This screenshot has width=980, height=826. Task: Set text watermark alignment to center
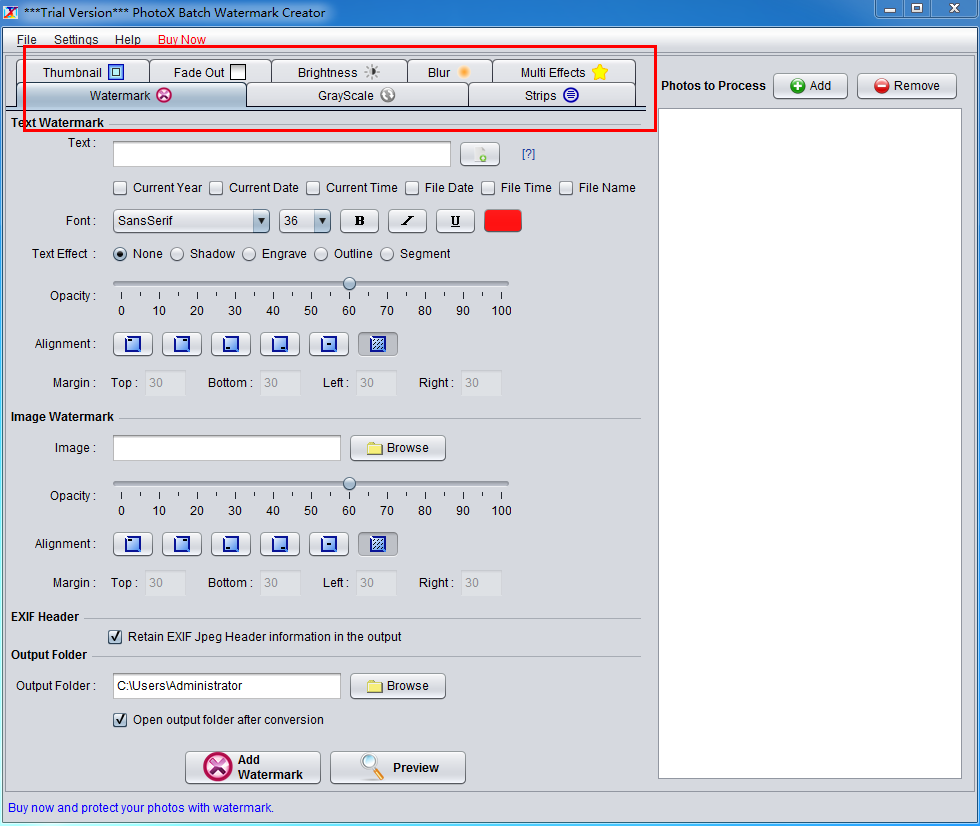point(329,344)
